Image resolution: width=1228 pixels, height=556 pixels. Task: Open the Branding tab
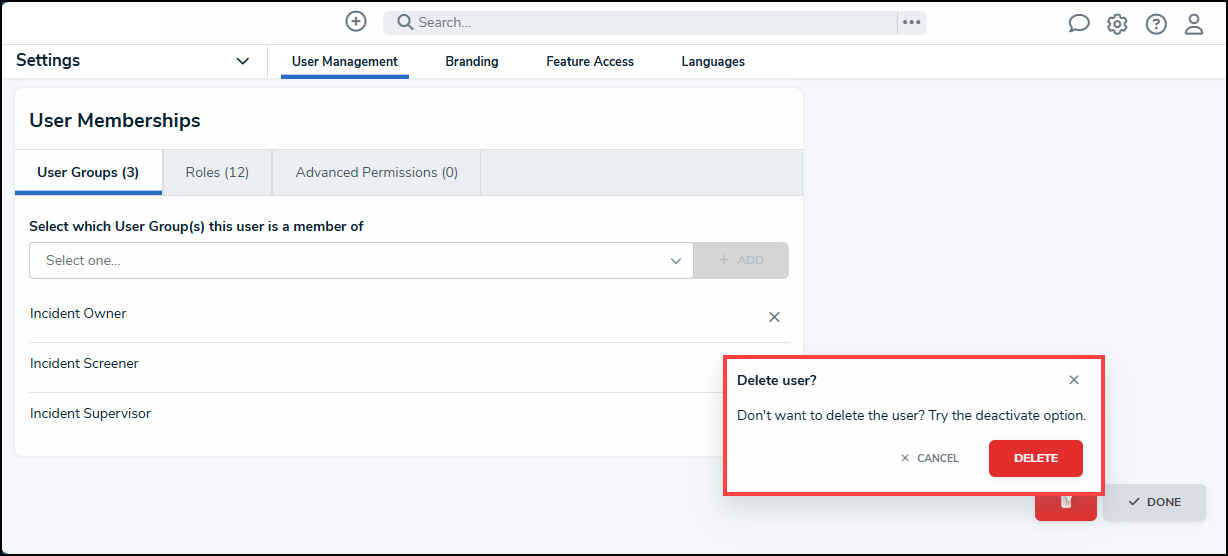click(x=472, y=61)
